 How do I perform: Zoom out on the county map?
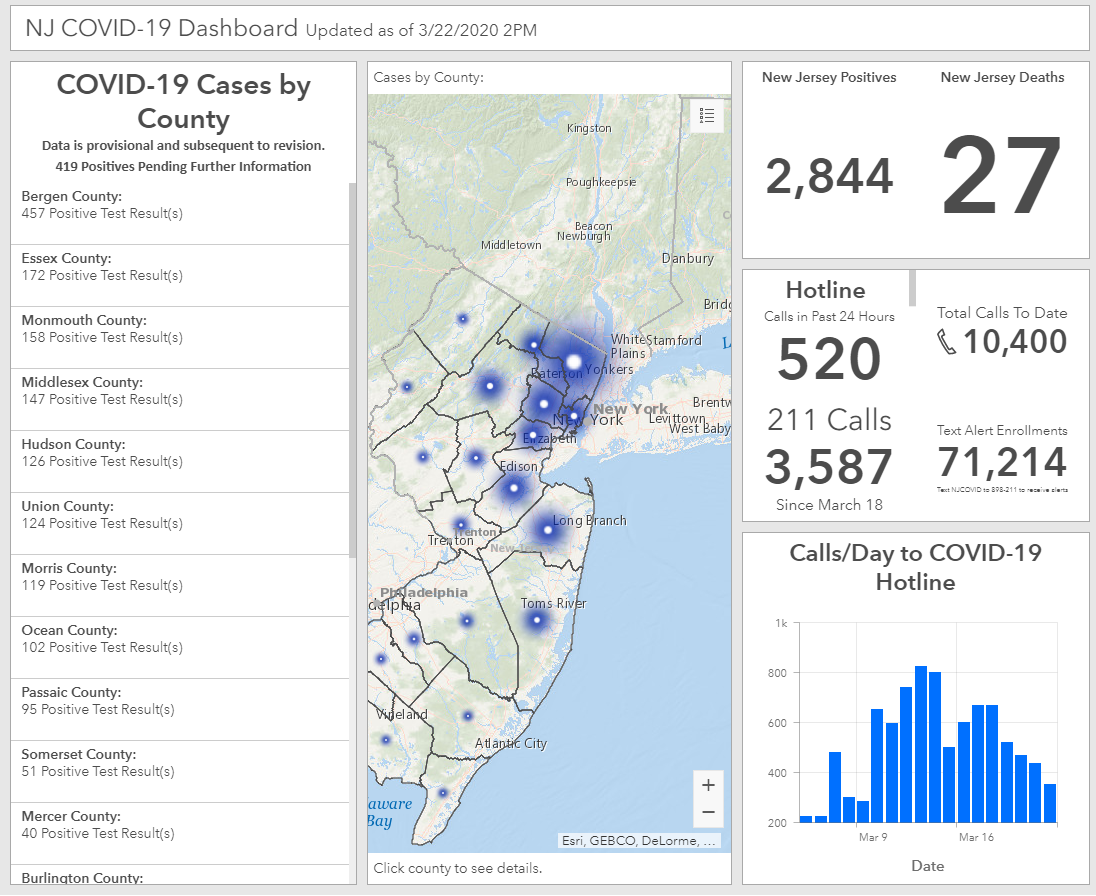coord(708,812)
